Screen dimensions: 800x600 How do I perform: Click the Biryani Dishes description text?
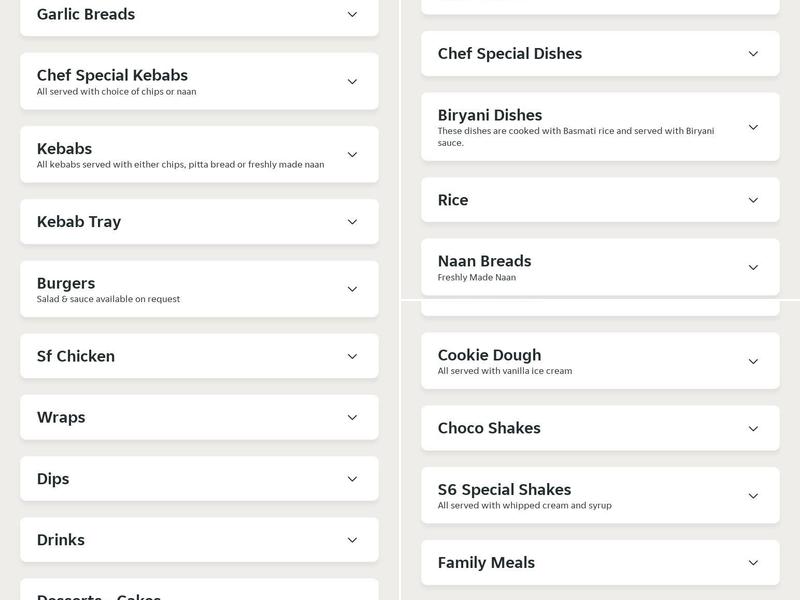click(x=575, y=135)
